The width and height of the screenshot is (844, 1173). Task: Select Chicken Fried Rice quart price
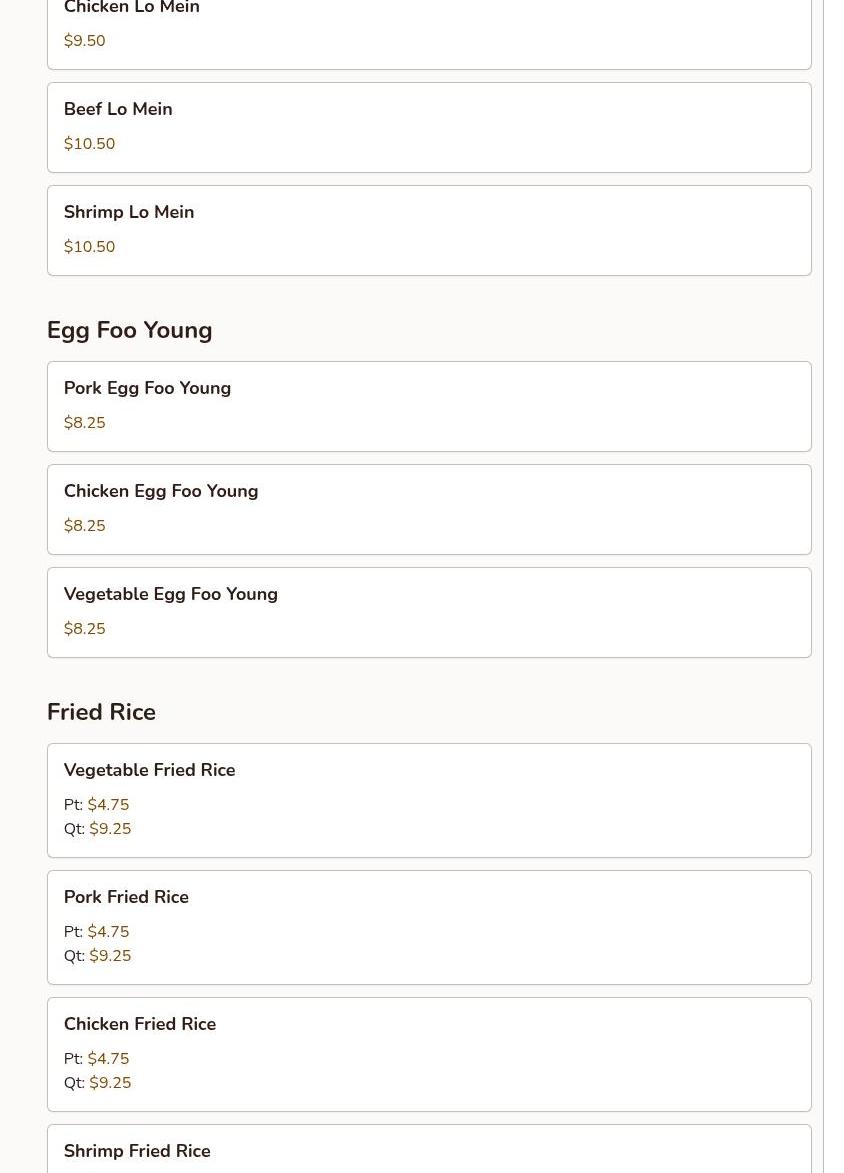(x=110, y=1083)
